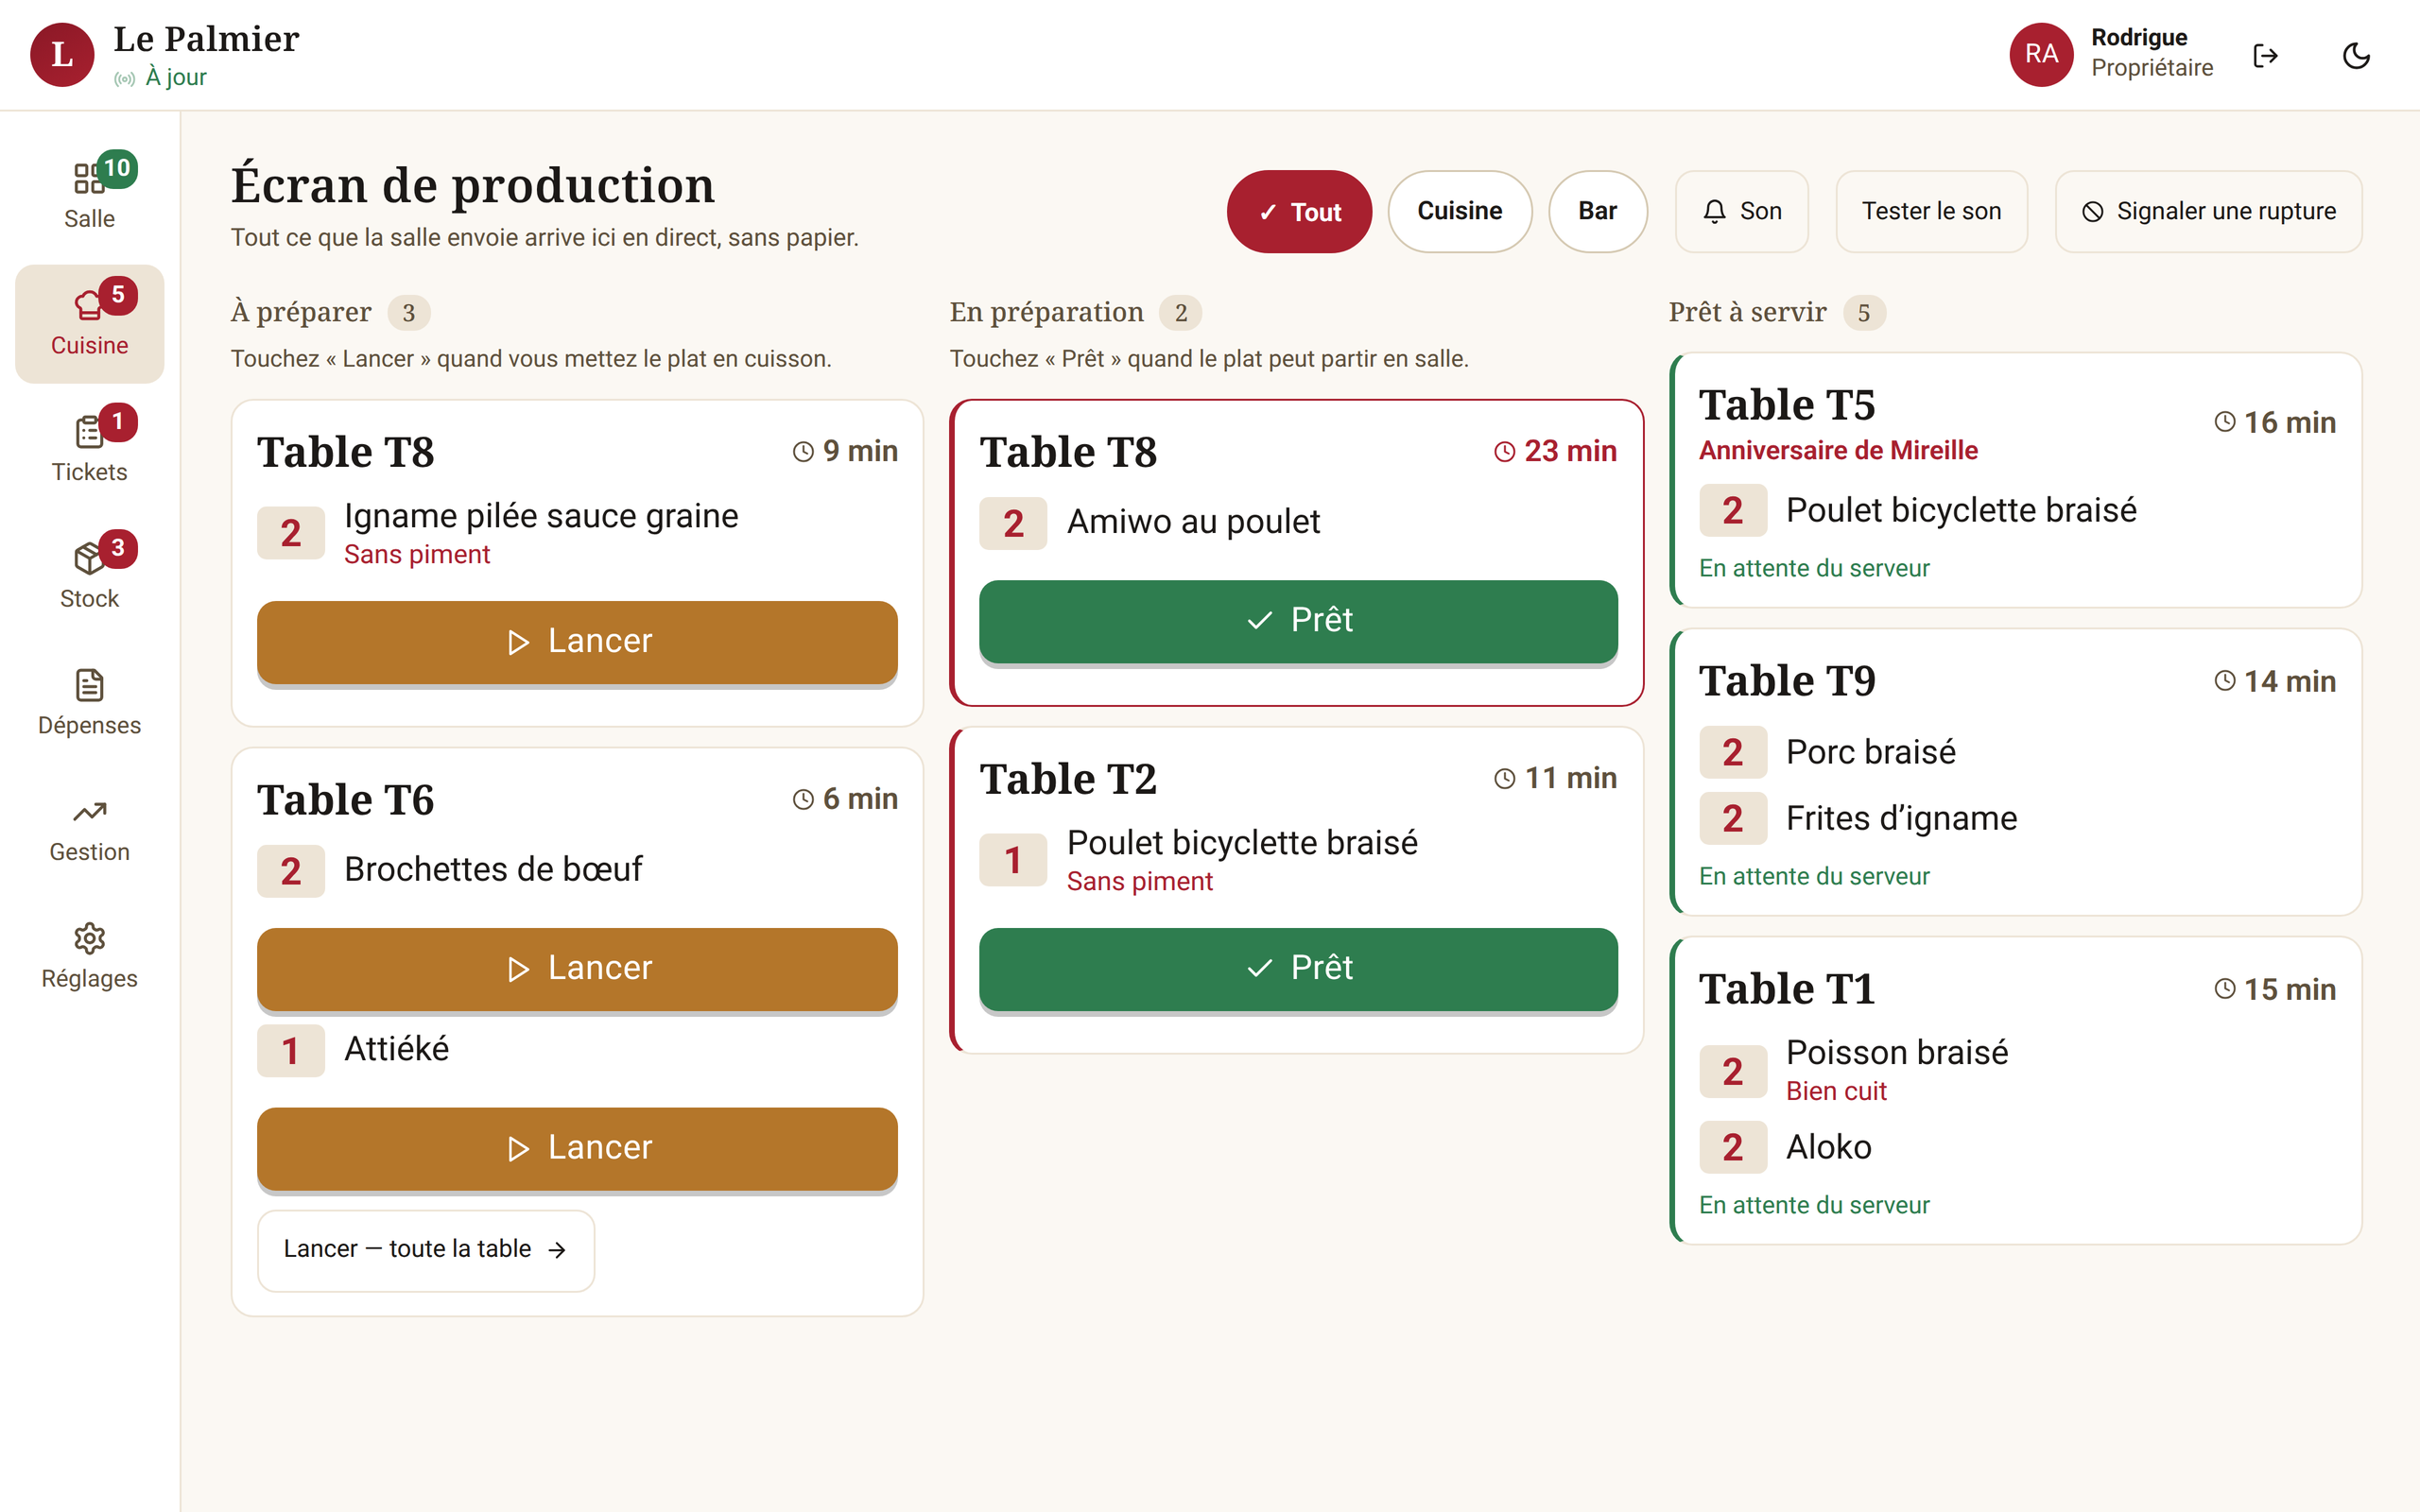This screenshot has height=1512, width=2420.
Task: Select the Tout filter
Action: pos(1299,211)
